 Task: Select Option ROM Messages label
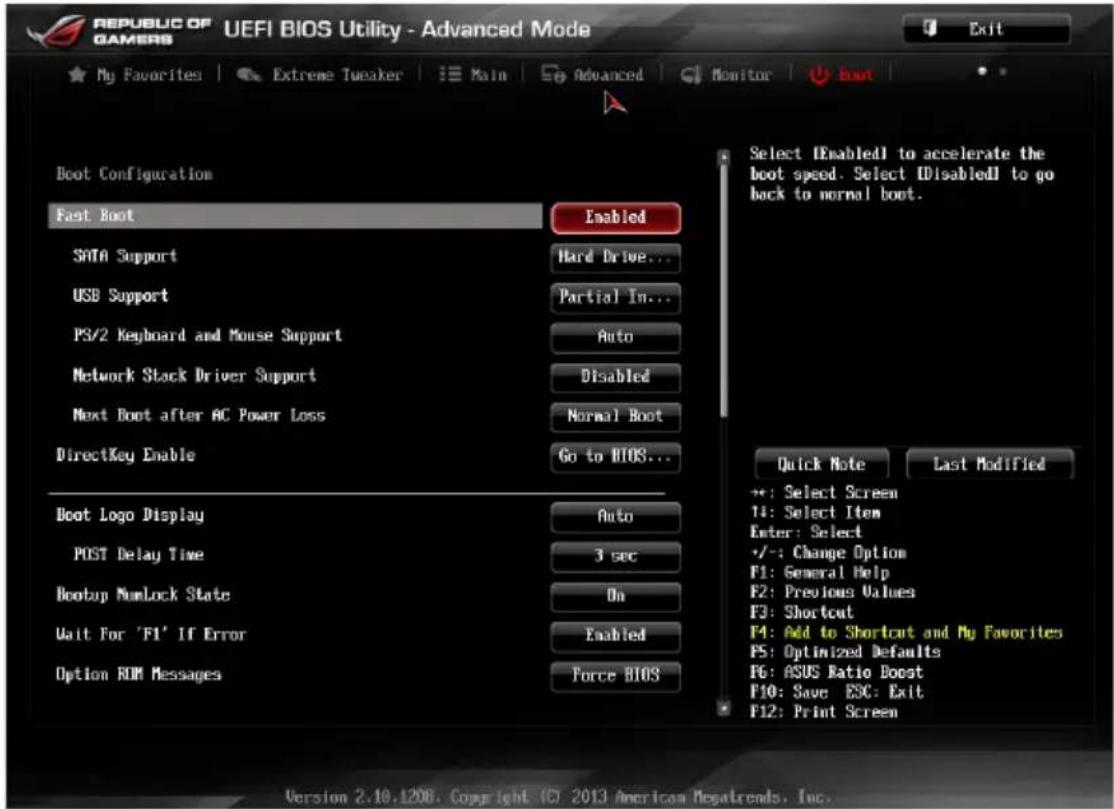click(139, 675)
